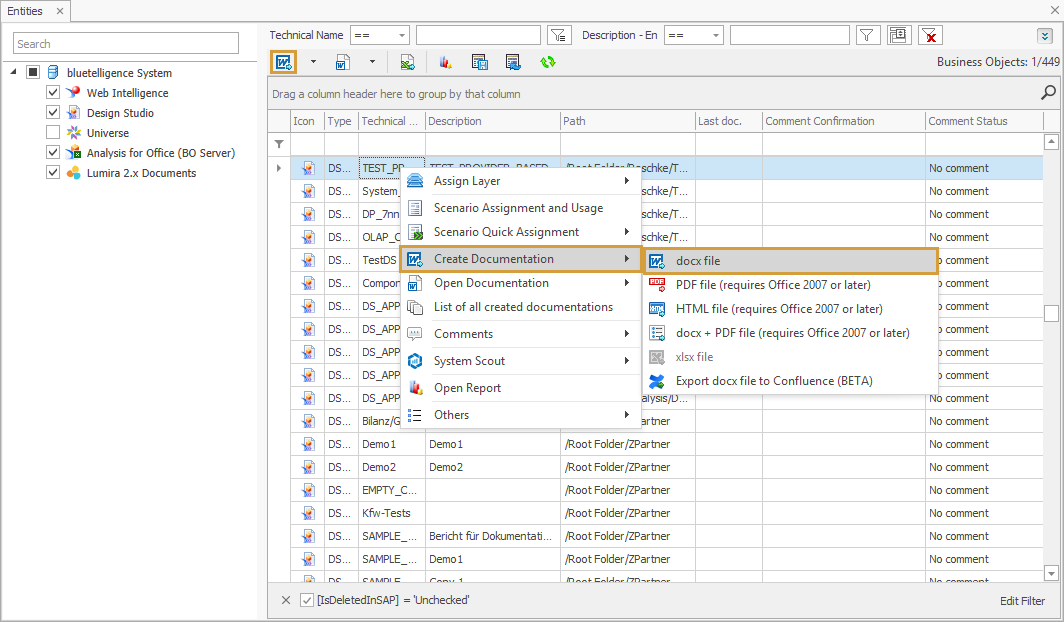Click the apply filter funnel icon next to Description
This screenshot has height=622, width=1064.
867,34
